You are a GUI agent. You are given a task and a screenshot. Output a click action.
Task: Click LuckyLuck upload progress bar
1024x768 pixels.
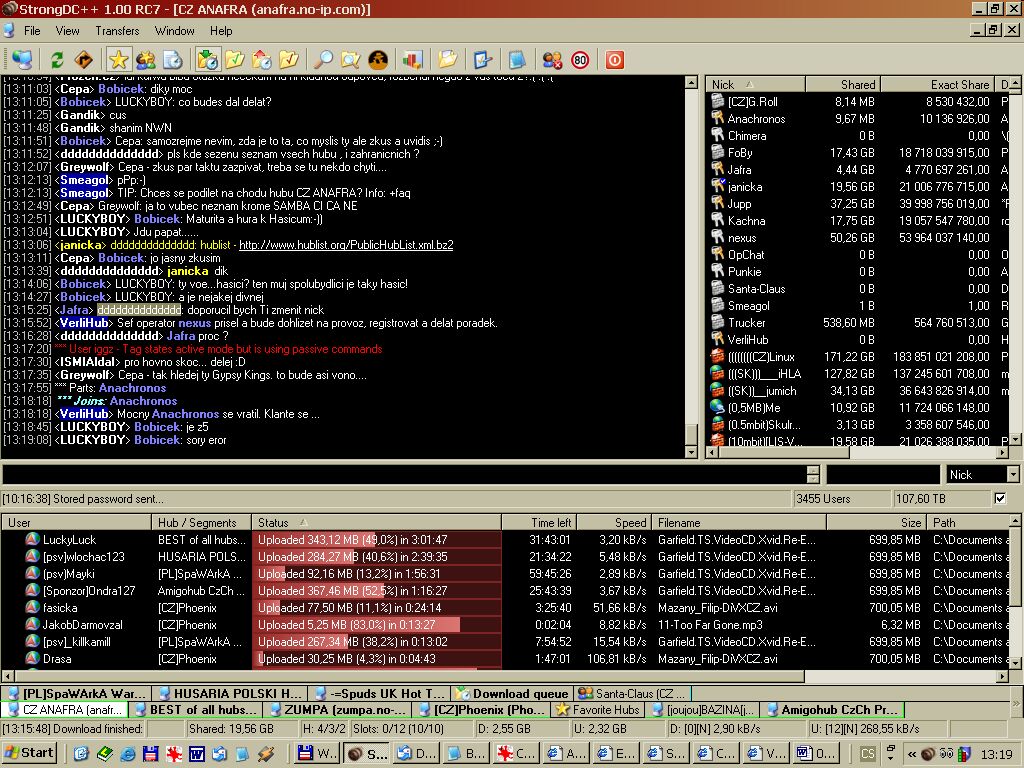(x=376, y=540)
